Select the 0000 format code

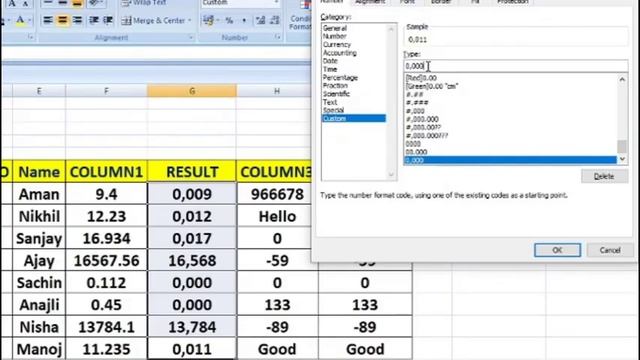pos(413,144)
